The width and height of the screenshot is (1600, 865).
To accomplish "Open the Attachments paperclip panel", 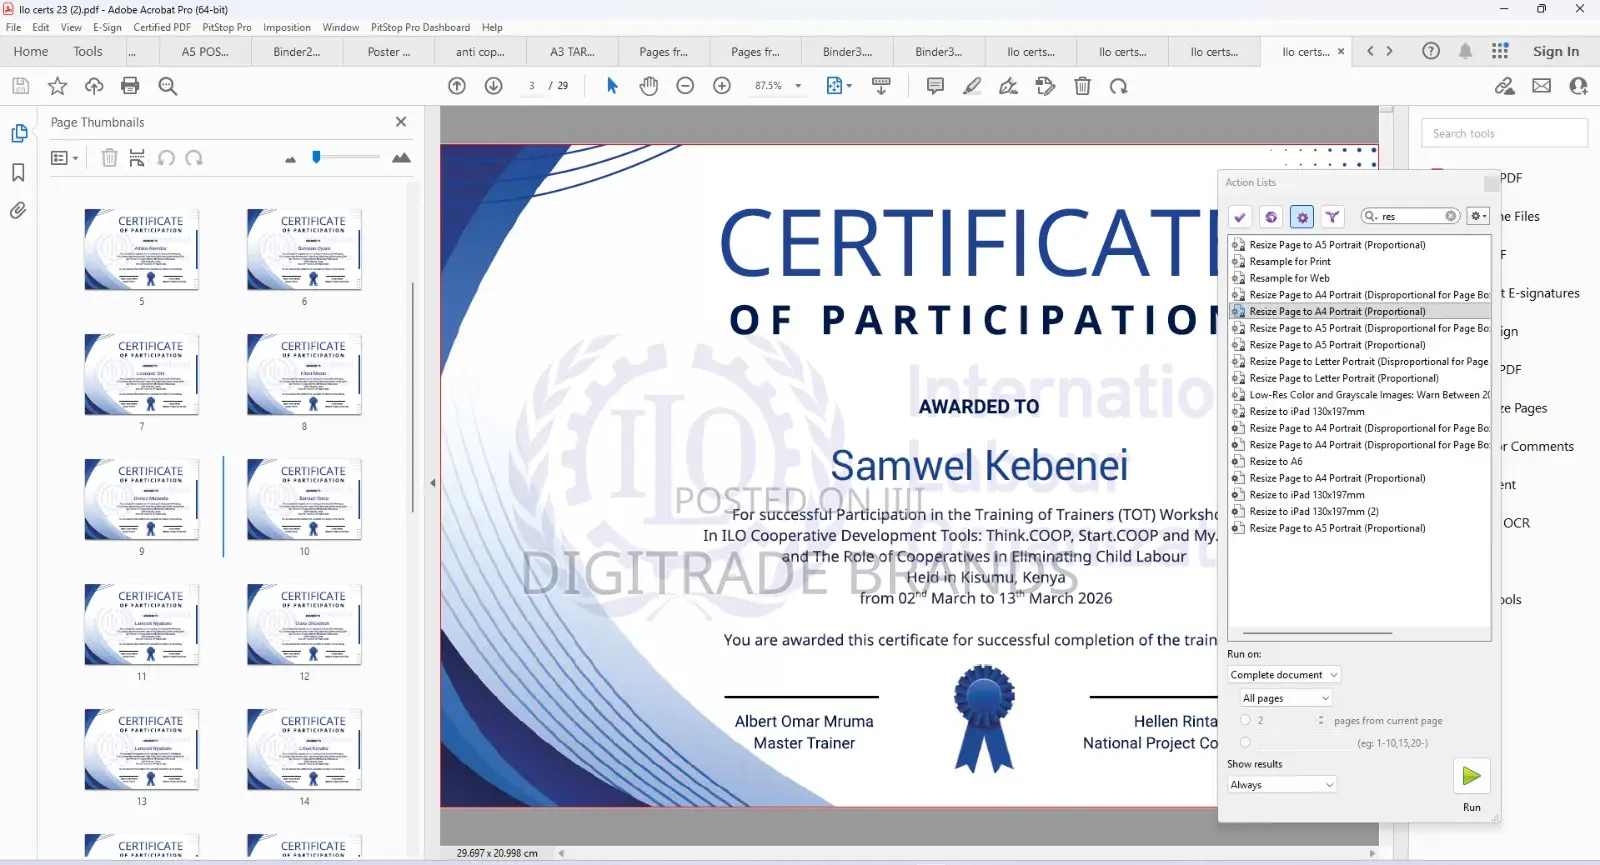I will tap(18, 211).
